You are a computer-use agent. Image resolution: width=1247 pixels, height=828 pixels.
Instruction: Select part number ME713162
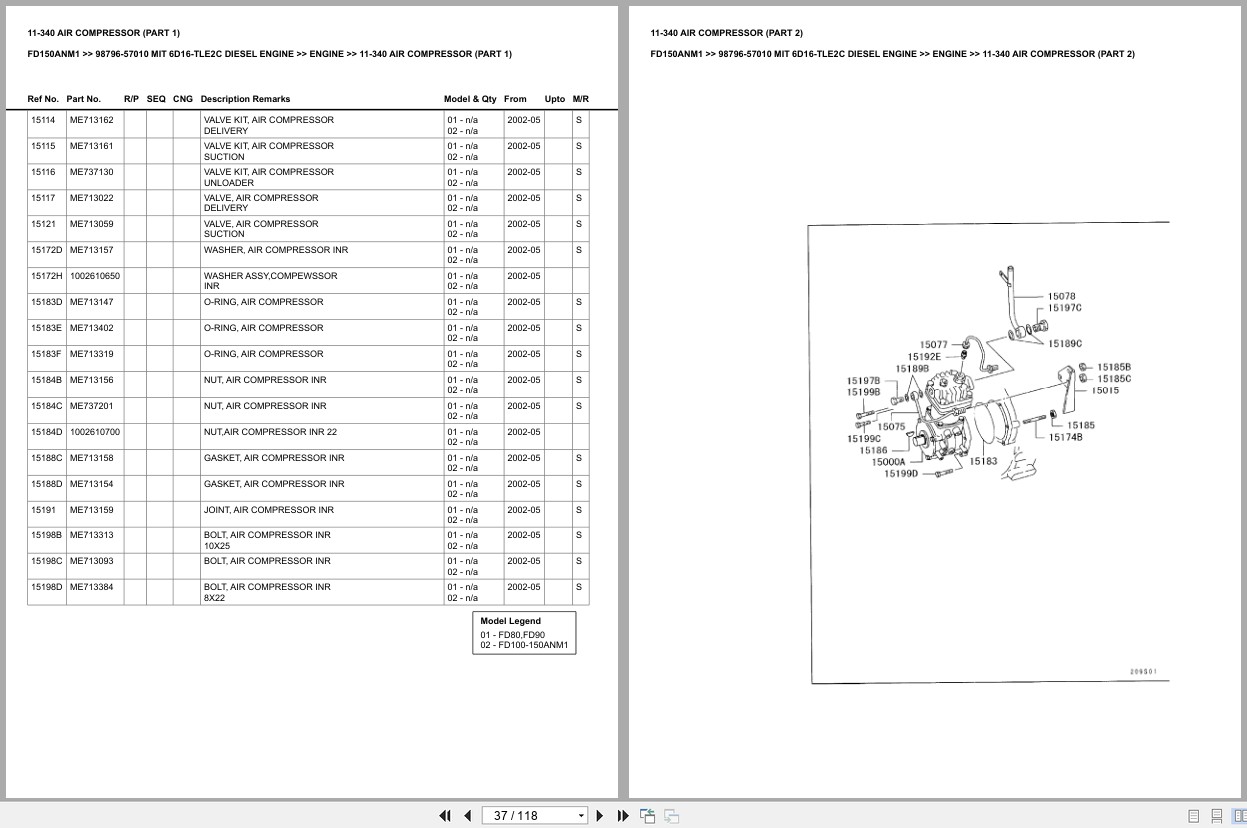(x=92, y=120)
